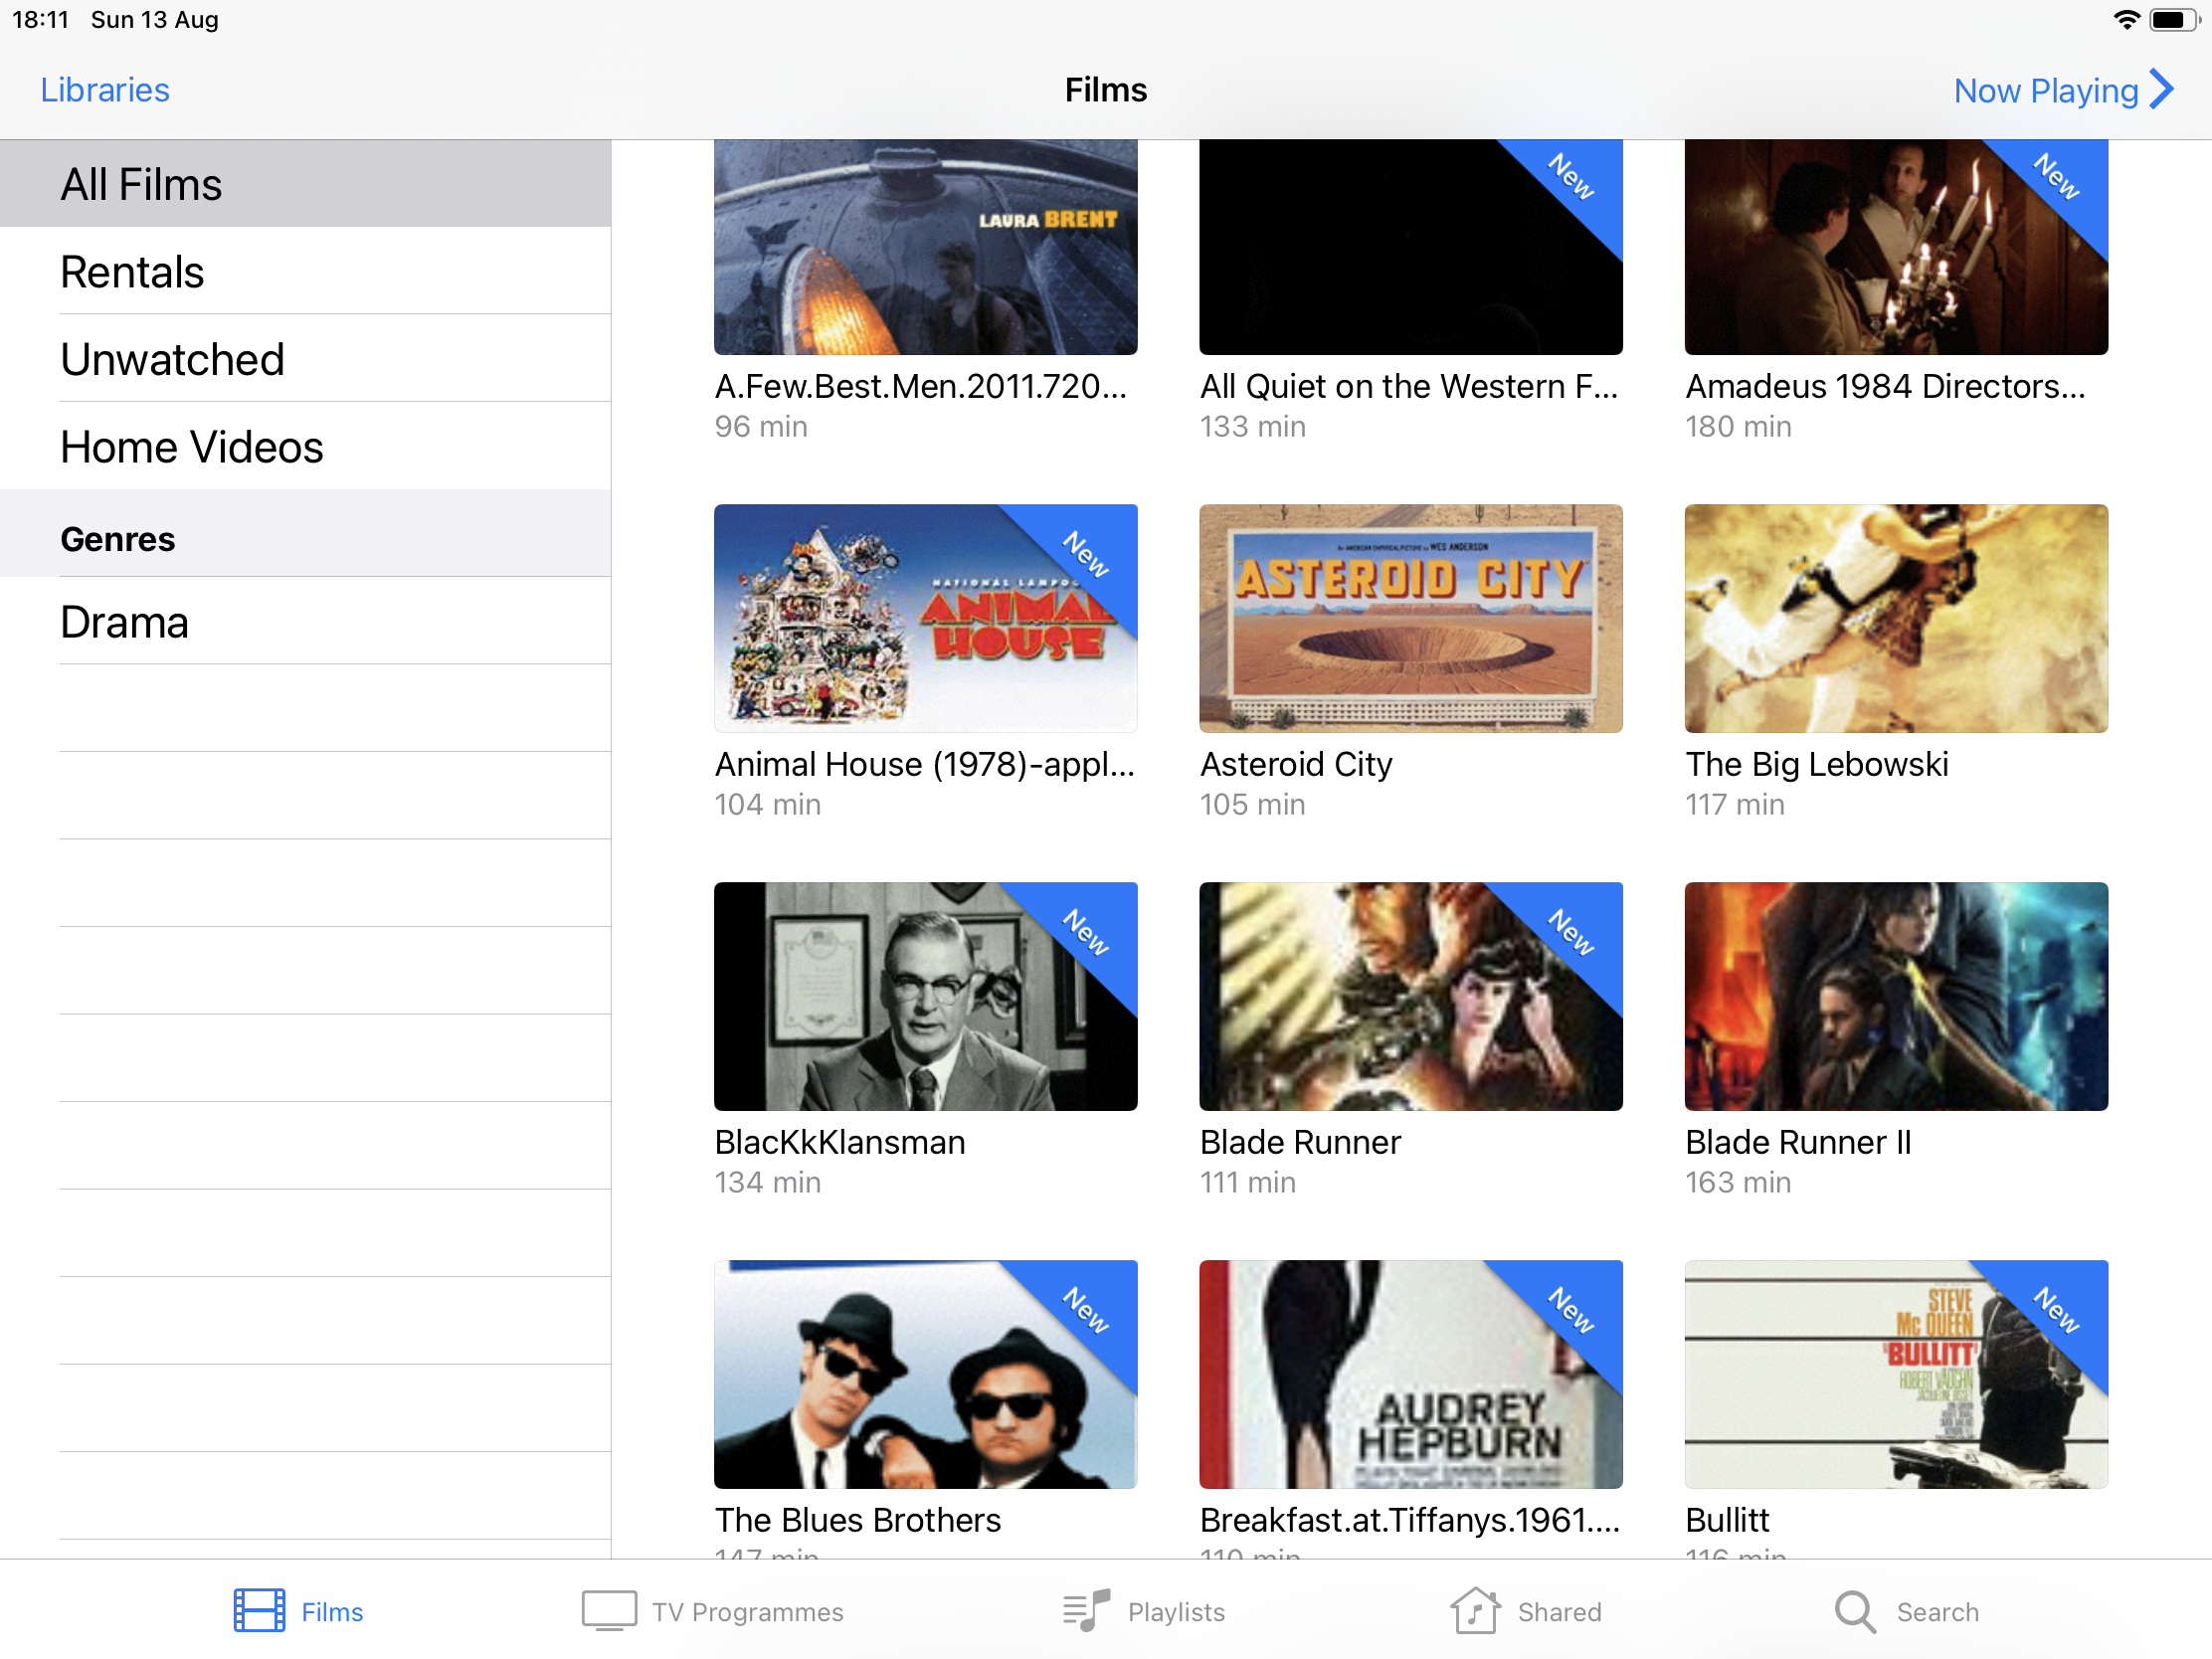Tap the Shared house icon
Screen dimensions: 2212x1659
[1475, 1611]
